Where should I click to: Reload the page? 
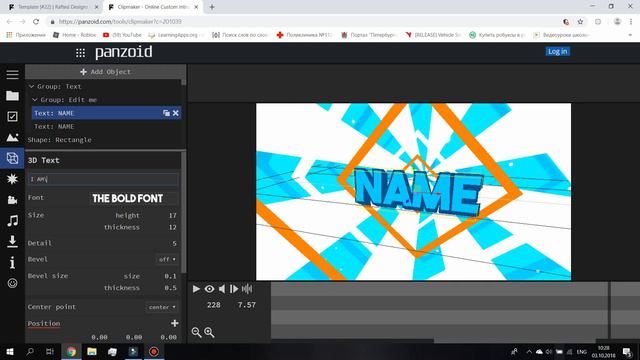[x=36, y=22]
